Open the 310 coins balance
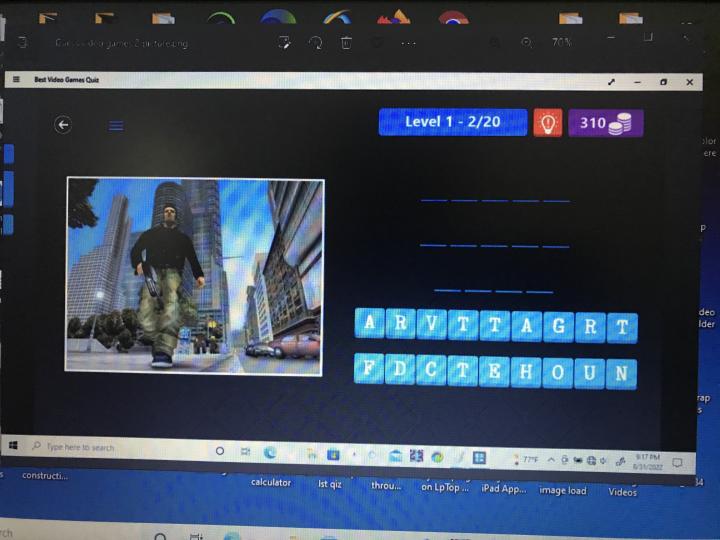 point(606,123)
